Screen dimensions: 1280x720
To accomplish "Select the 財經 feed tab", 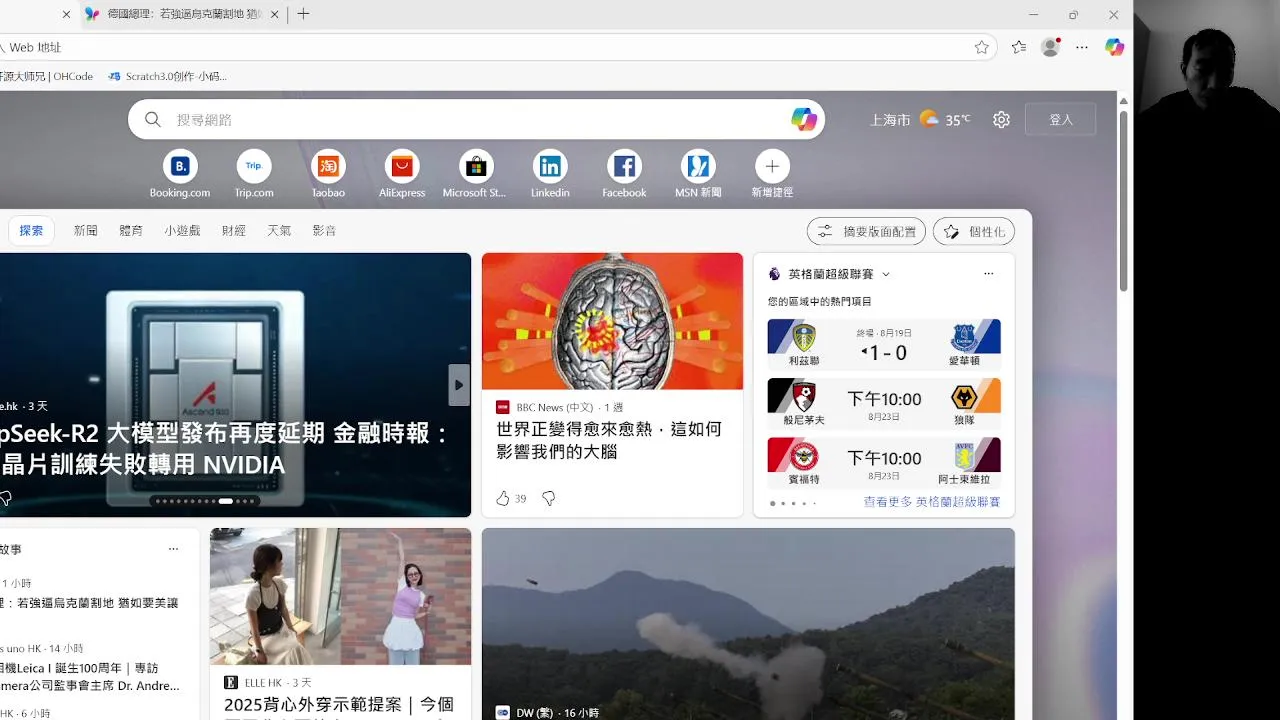I will pos(234,230).
